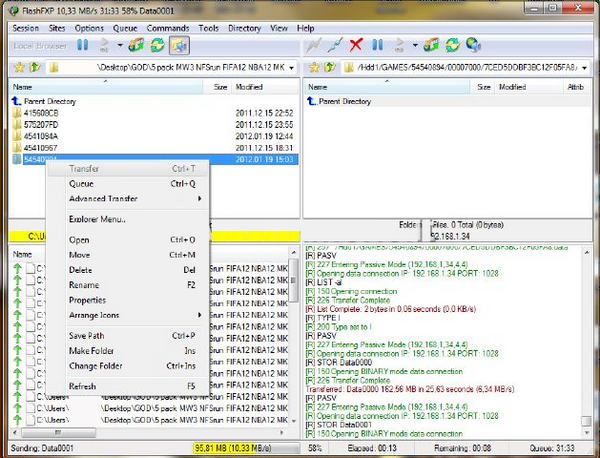Screen dimensions: 600x458
Task: Click the red X abort icon
Action: click(355, 45)
